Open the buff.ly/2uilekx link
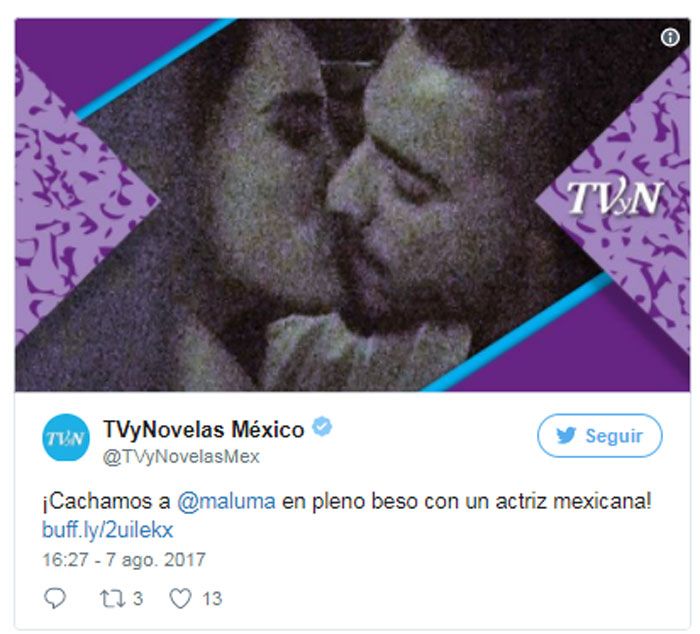This screenshot has width=700, height=634. pyautogui.click(x=107, y=530)
